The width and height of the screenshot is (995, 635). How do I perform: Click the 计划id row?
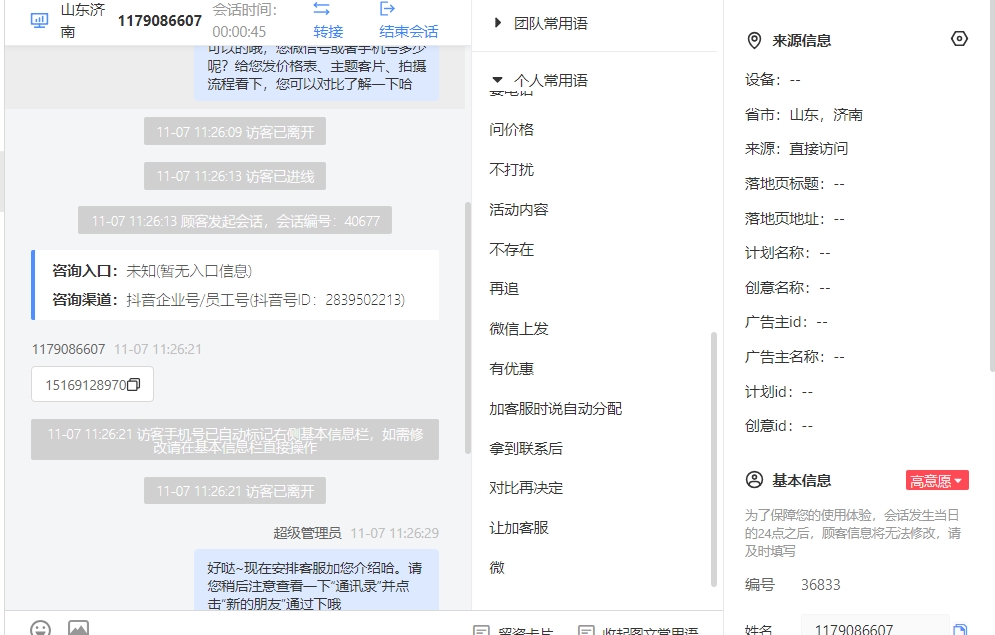(x=779, y=392)
